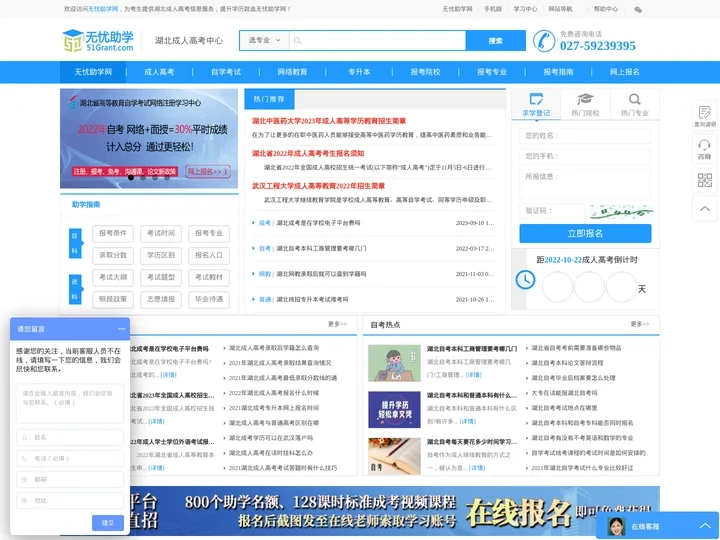
Task: Open the 网络教育 navigation menu item
Action: pyautogui.click(x=292, y=72)
